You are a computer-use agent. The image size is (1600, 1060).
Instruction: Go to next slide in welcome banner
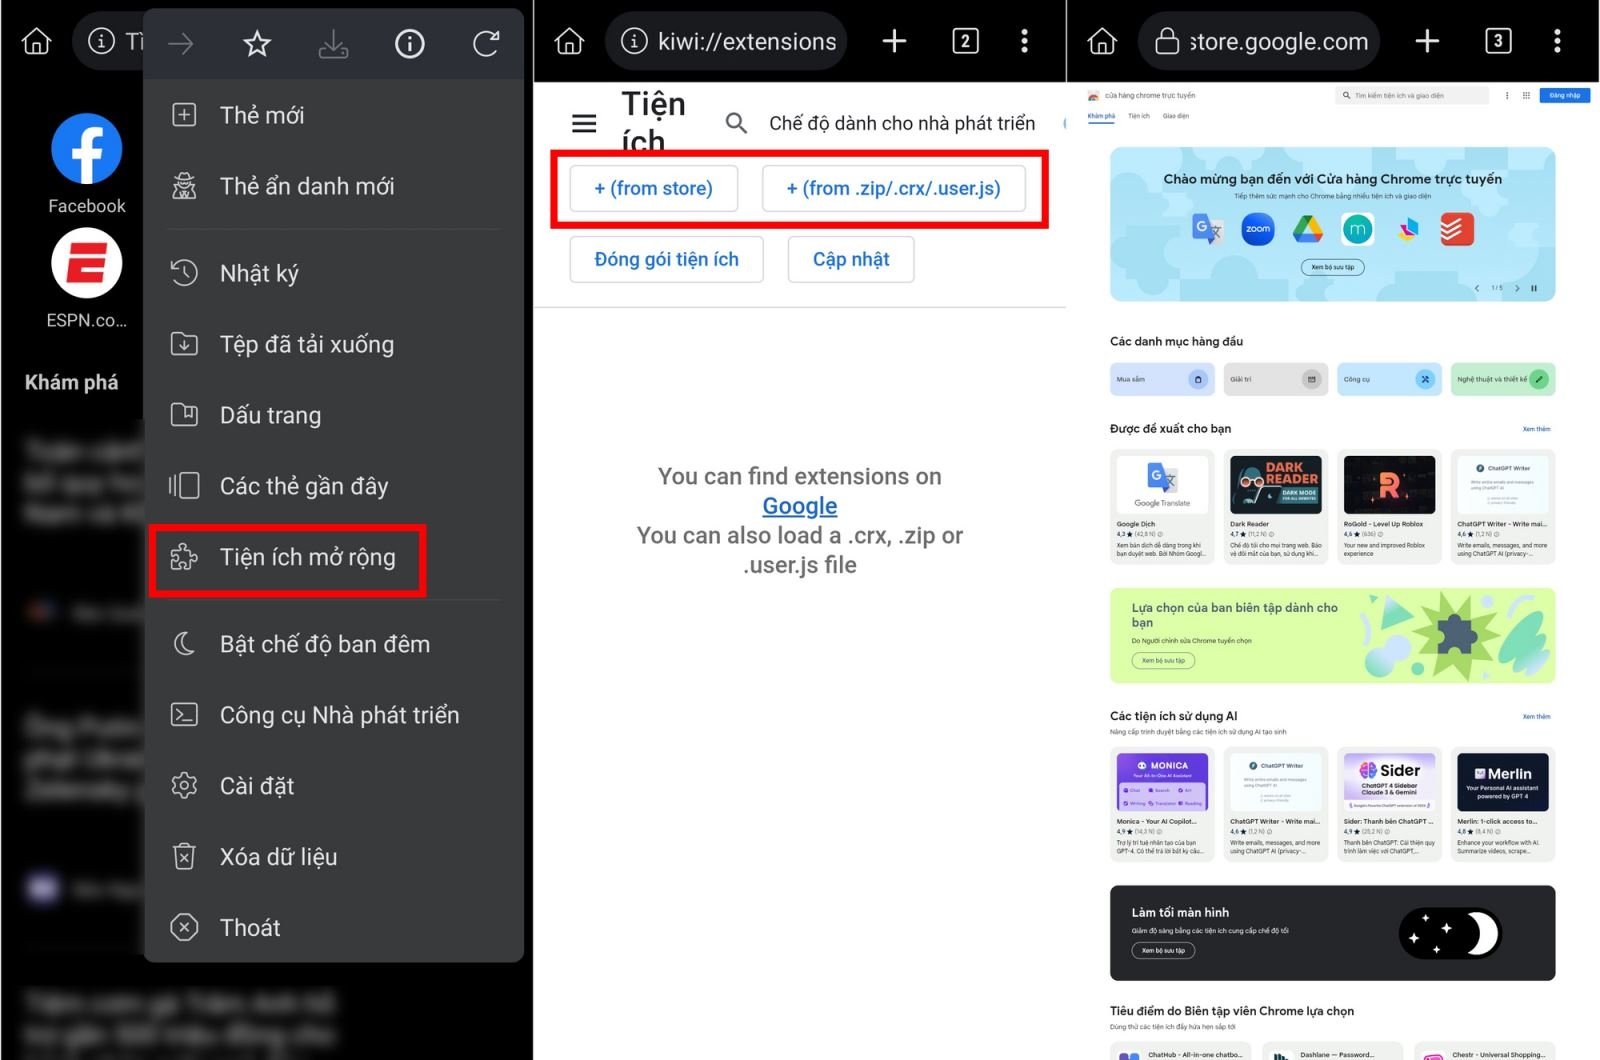(x=1517, y=288)
